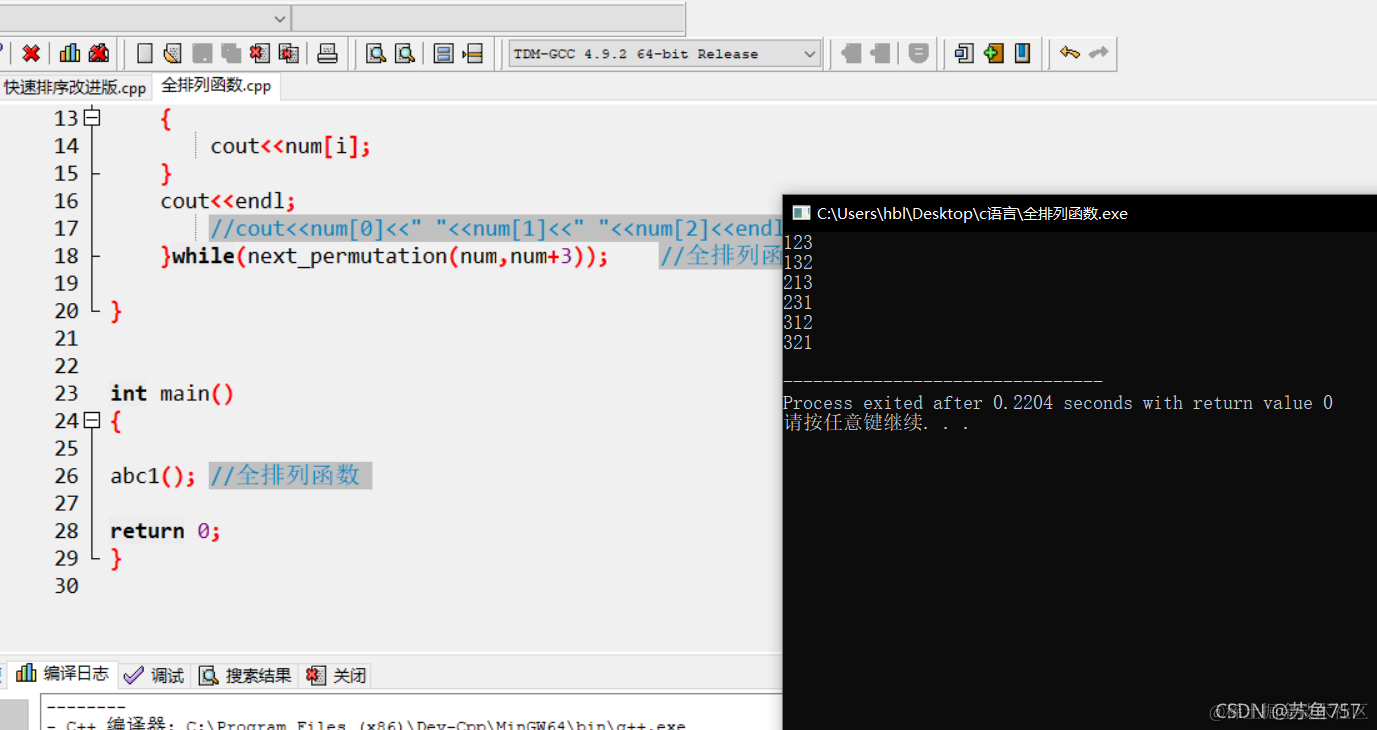The width and height of the screenshot is (1377, 730).
Task: Click the red X stop execution icon
Action: (31, 53)
